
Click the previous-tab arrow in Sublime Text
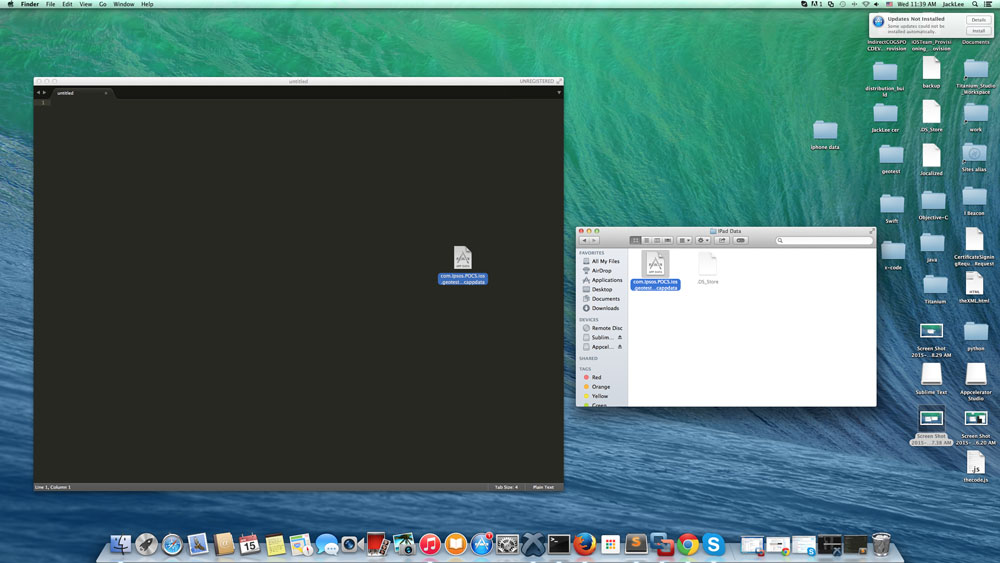click(x=38, y=93)
